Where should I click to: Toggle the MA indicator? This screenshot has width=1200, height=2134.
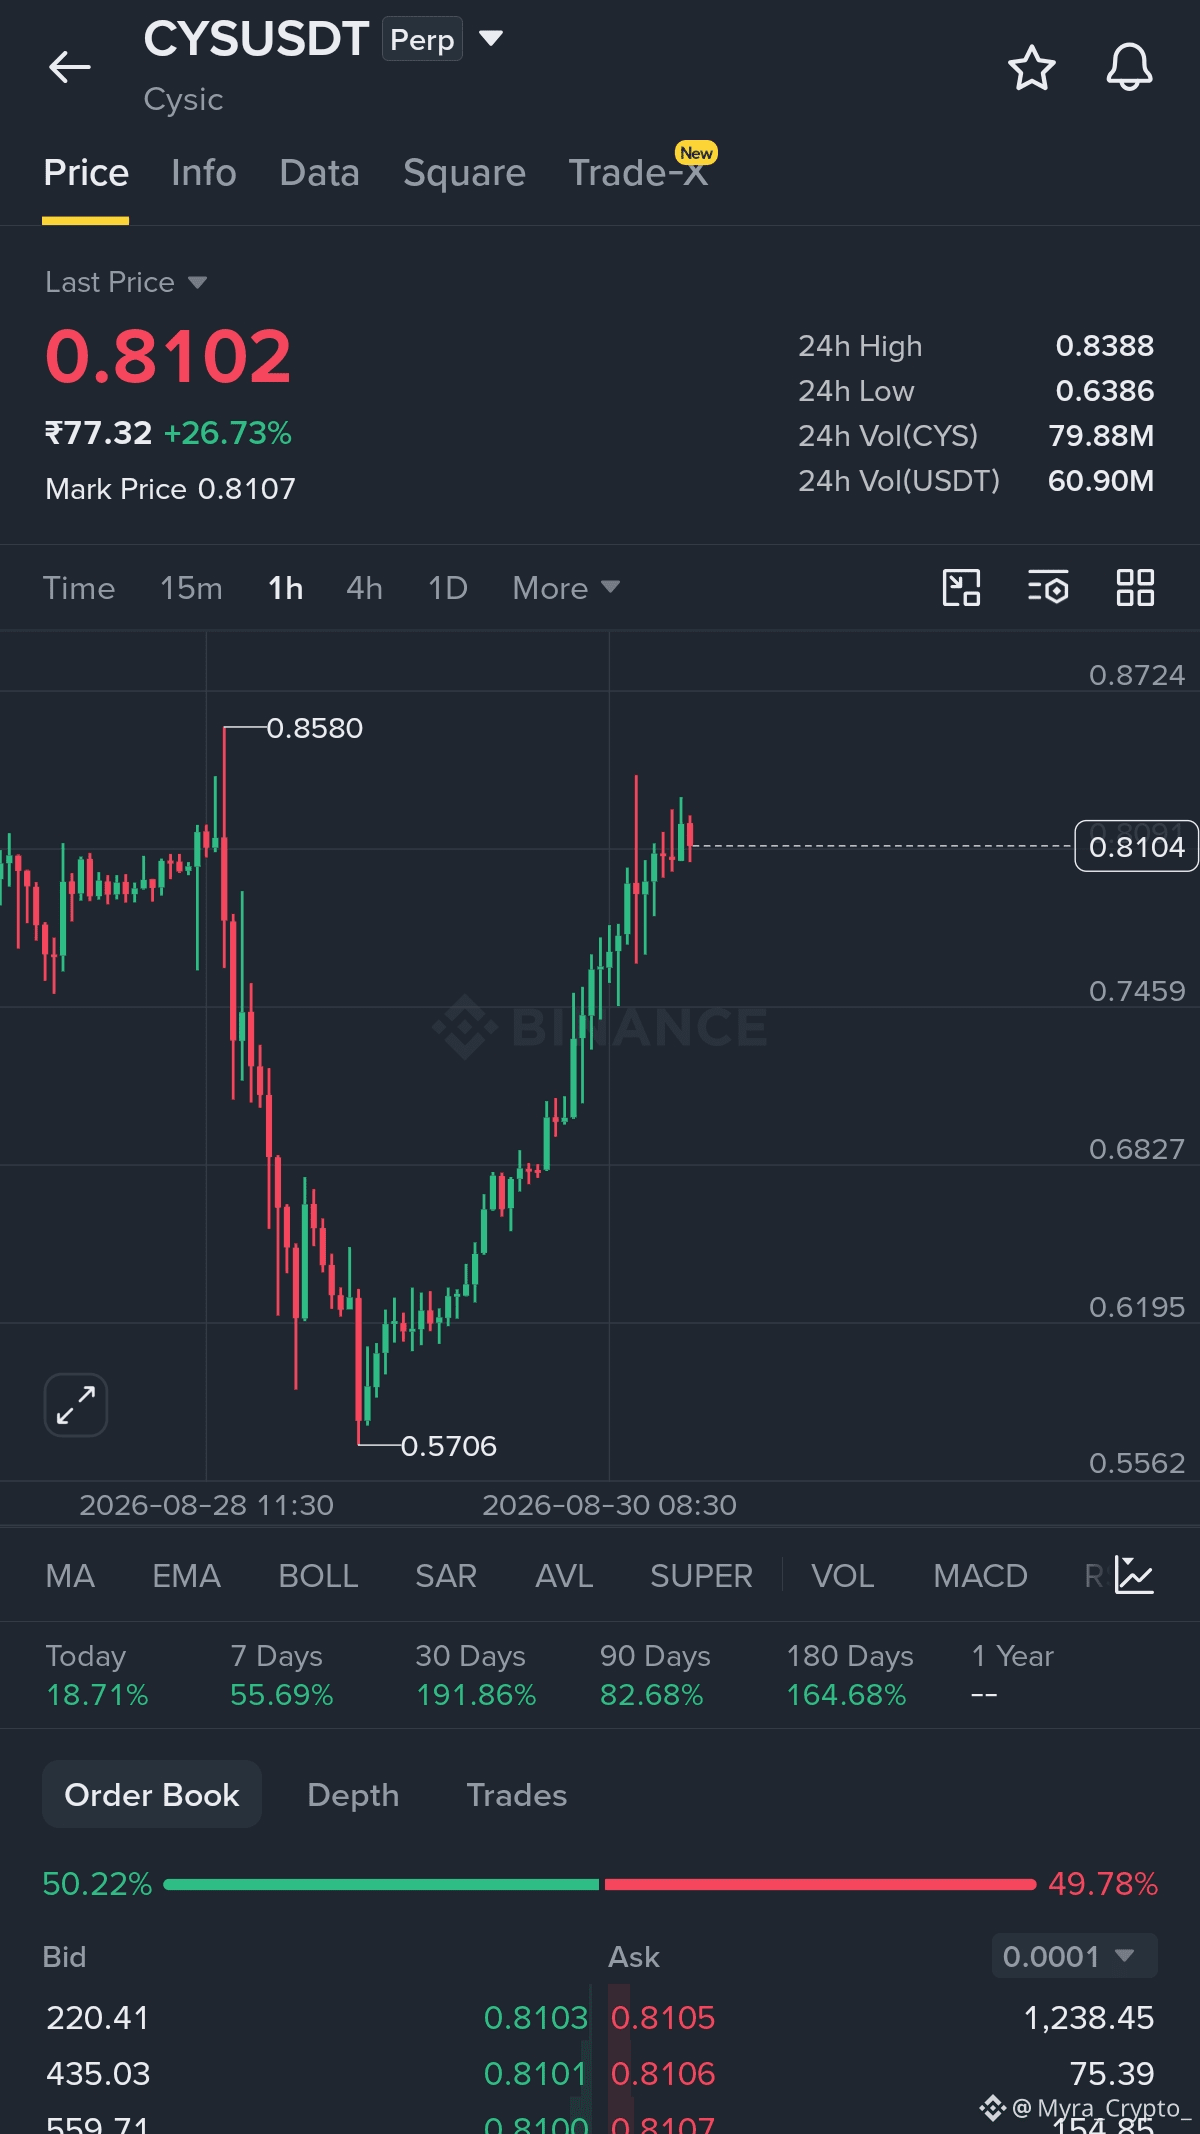click(70, 1576)
